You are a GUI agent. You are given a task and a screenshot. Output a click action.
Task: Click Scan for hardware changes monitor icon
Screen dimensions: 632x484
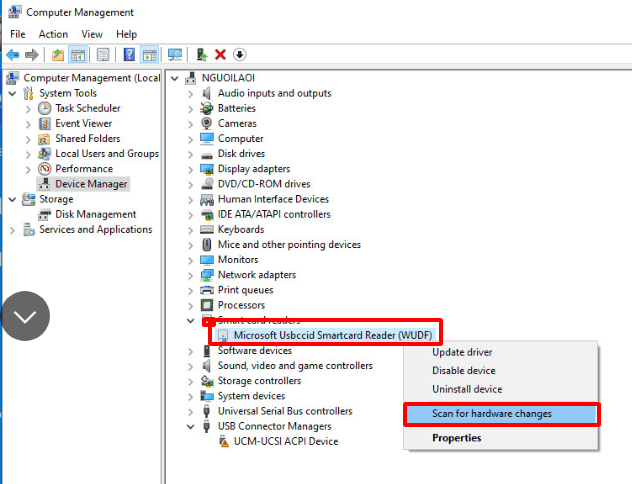(175, 55)
